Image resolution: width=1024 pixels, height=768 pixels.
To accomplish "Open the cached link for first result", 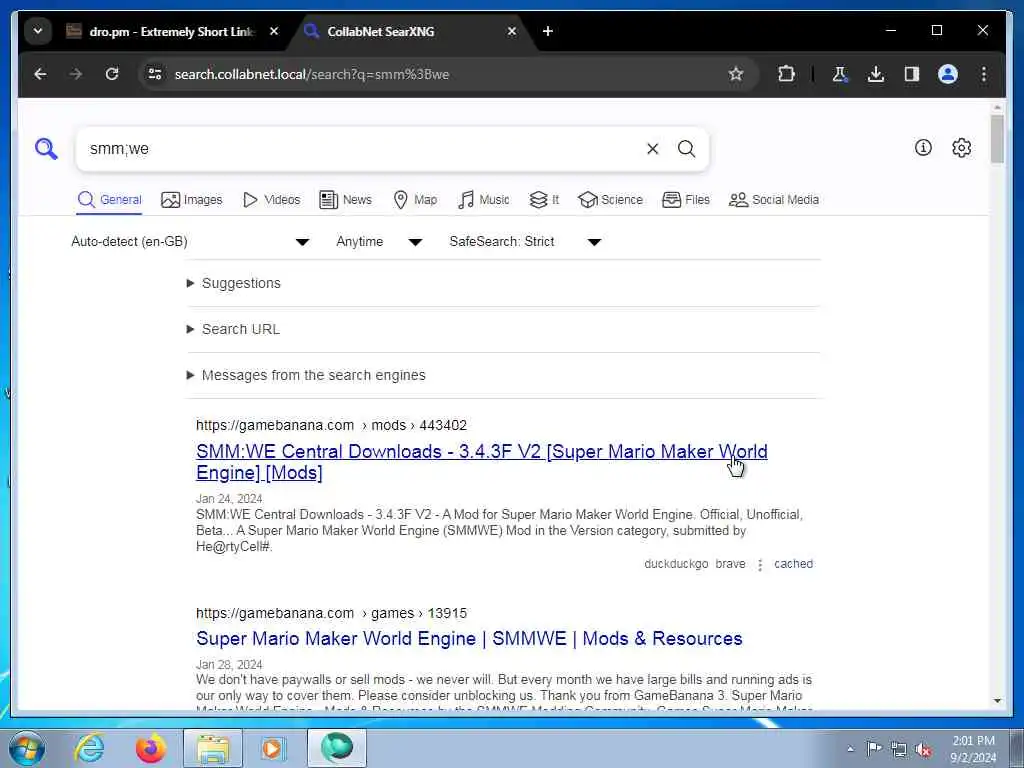I will [793, 564].
